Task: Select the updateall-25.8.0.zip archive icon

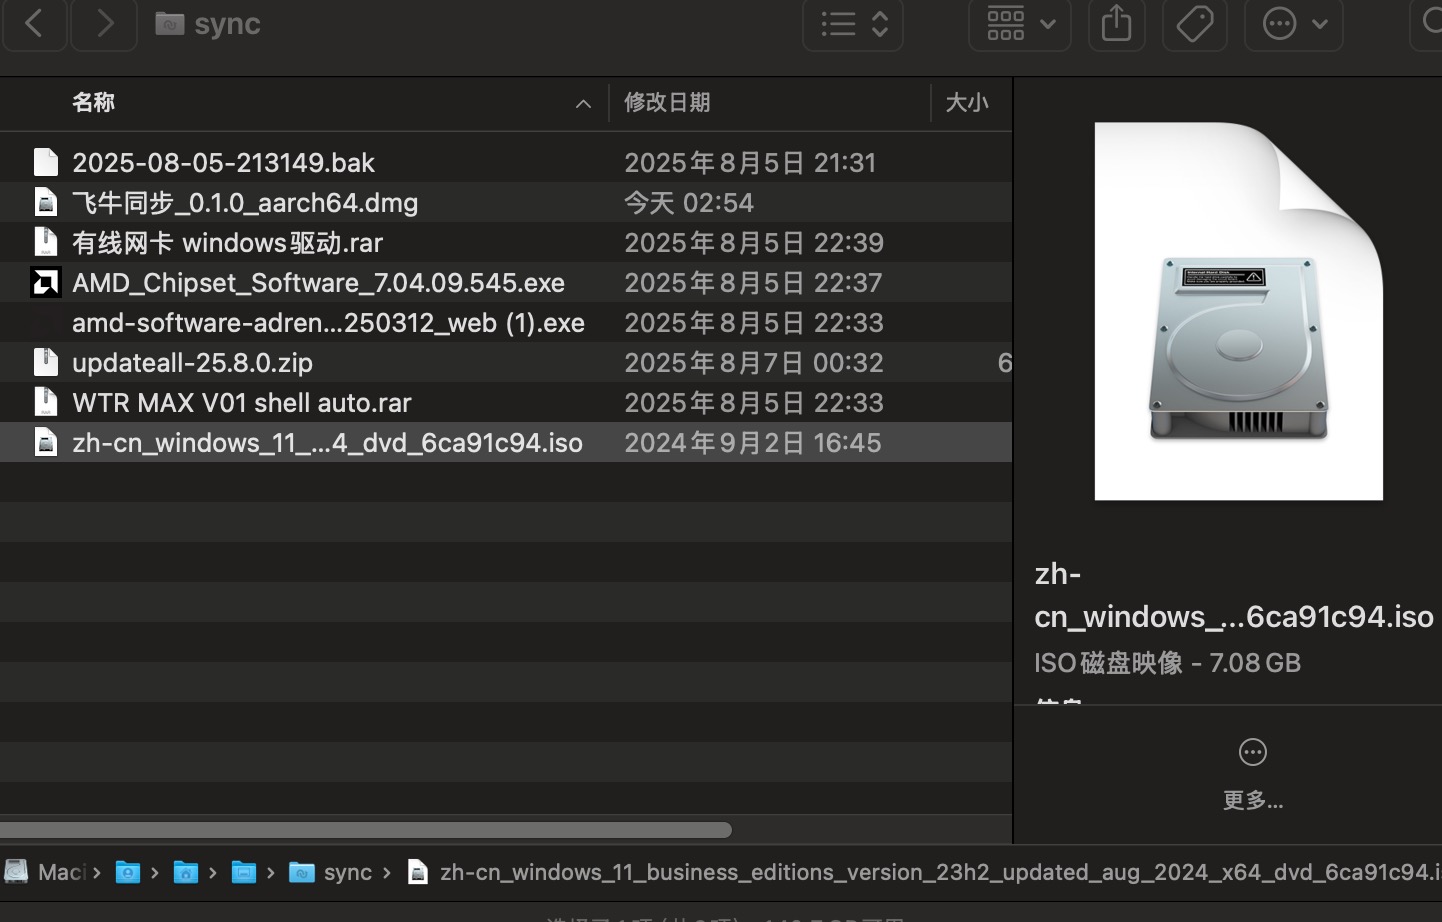Action: [x=46, y=362]
